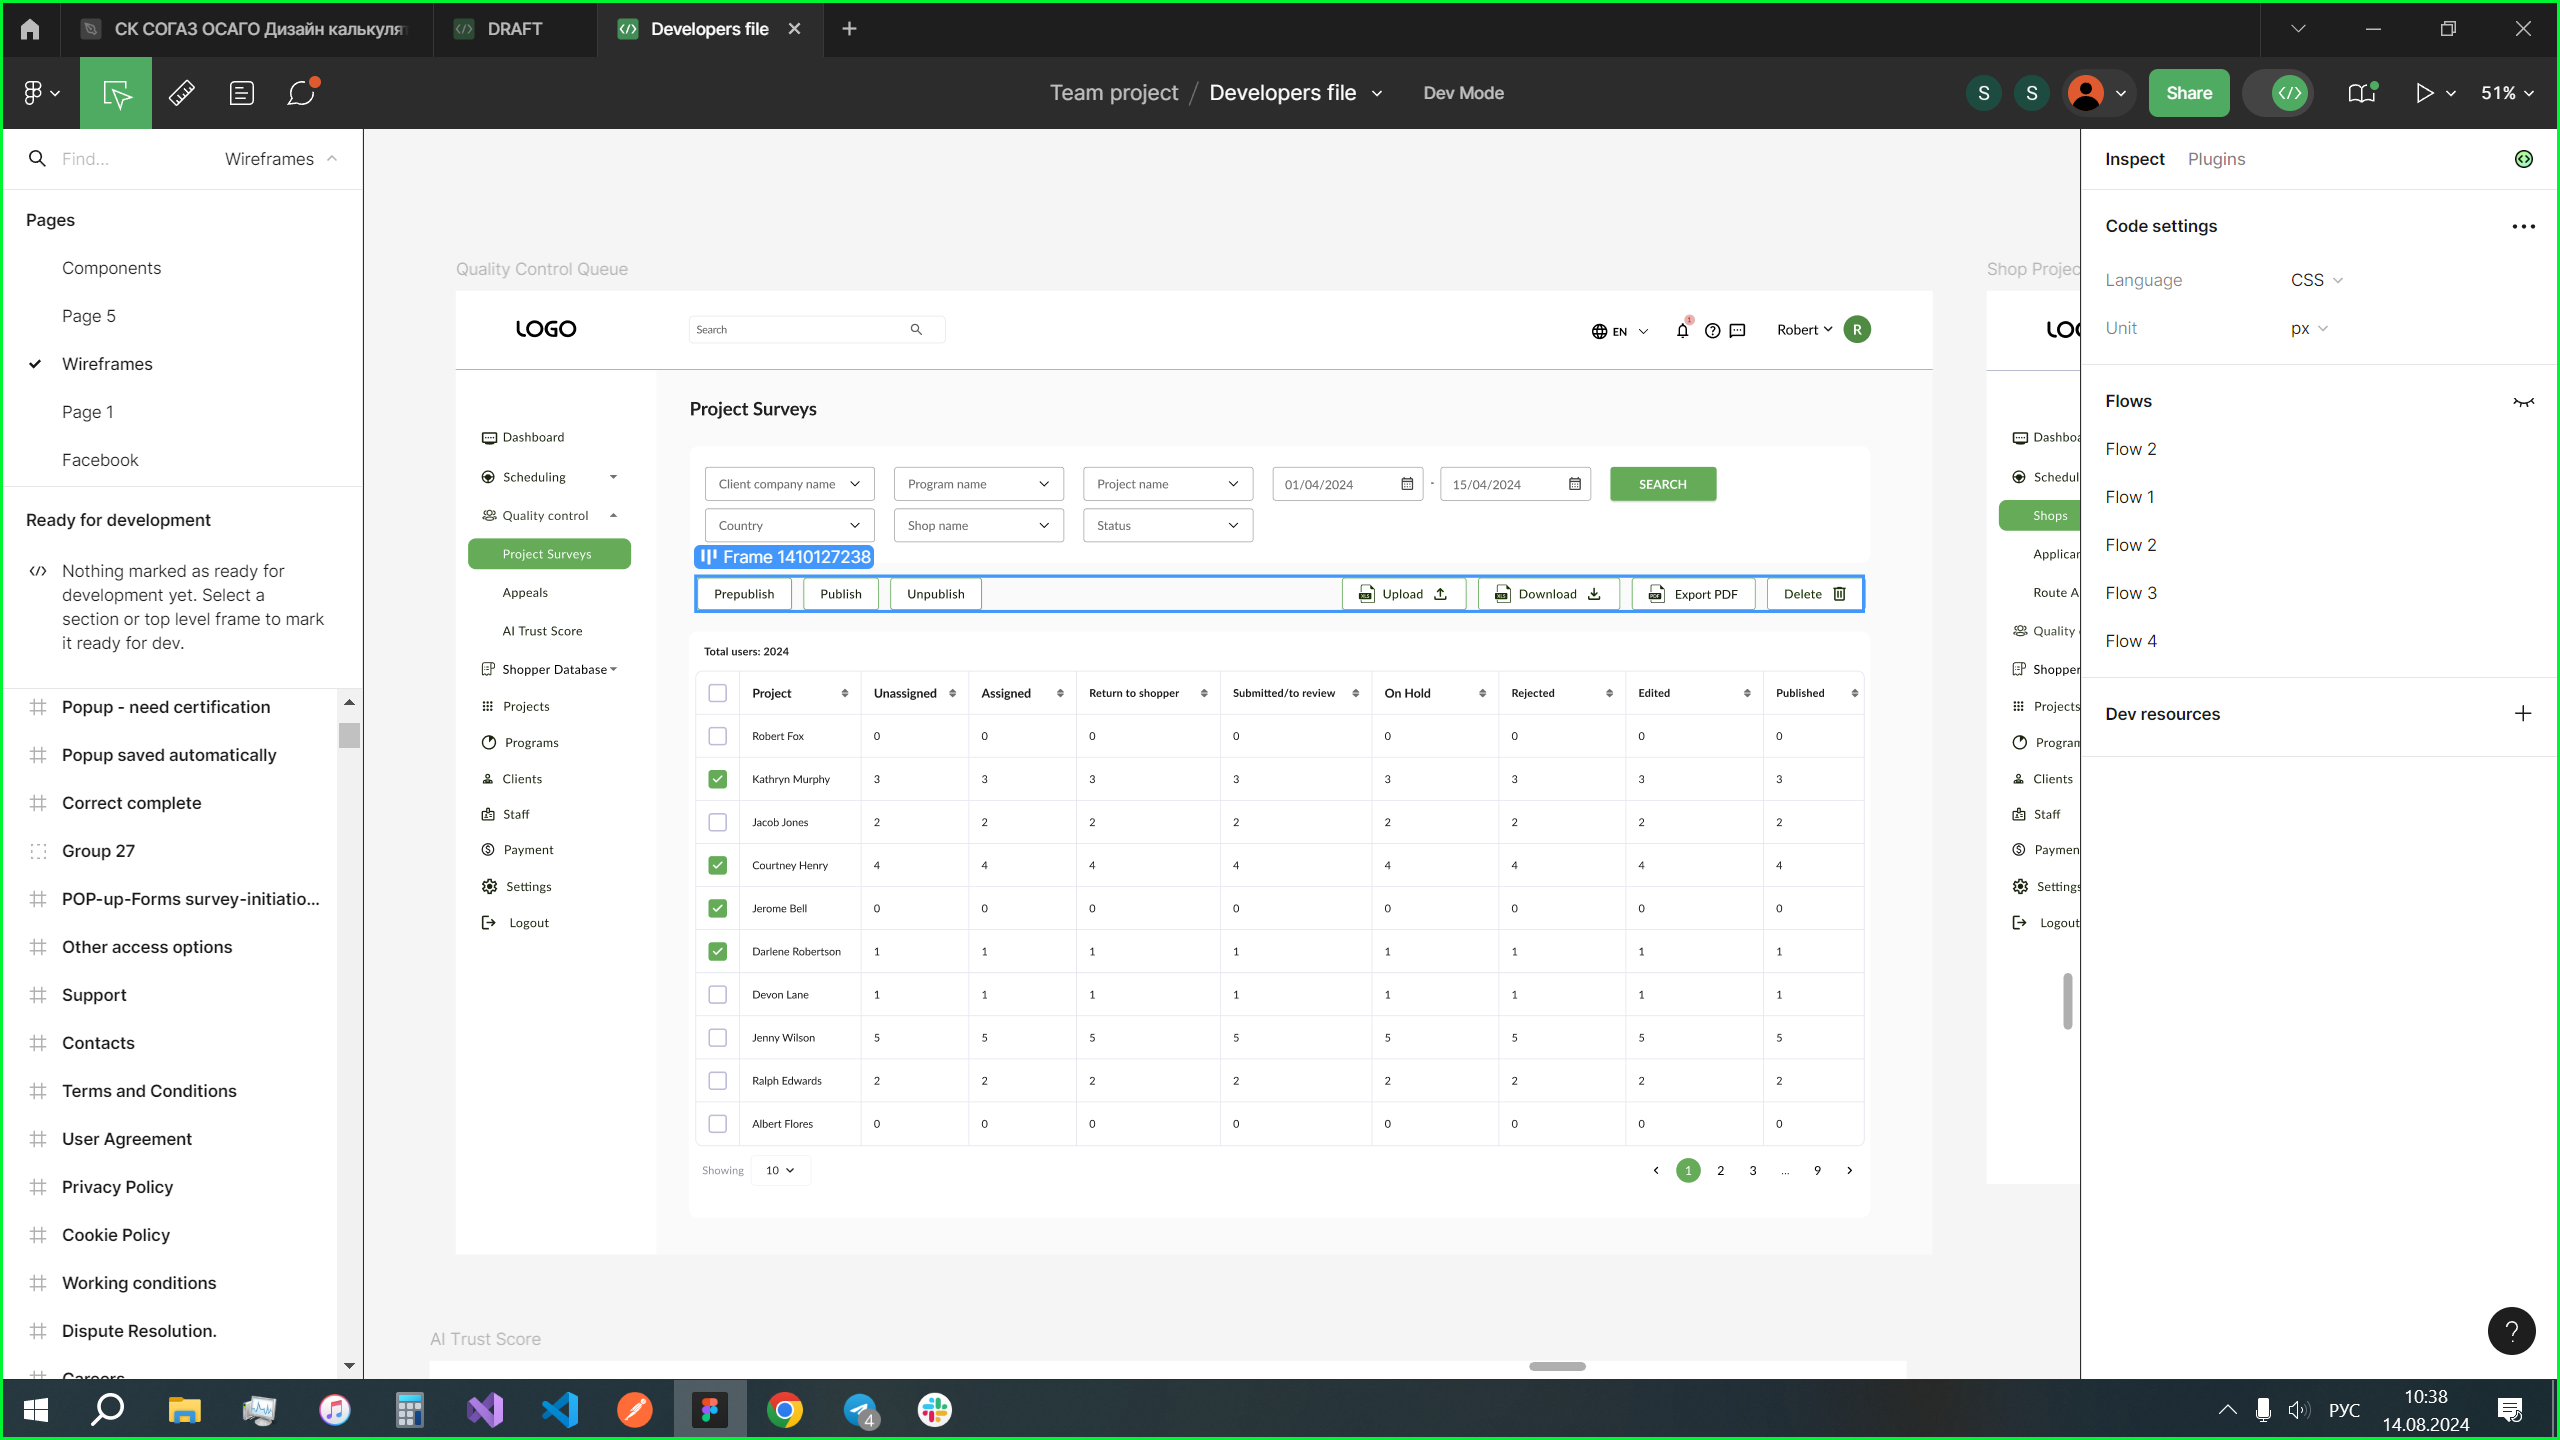Open Figma from Windows taskbar
This screenshot has width=2560, height=1440.
pyautogui.click(x=709, y=1410)
